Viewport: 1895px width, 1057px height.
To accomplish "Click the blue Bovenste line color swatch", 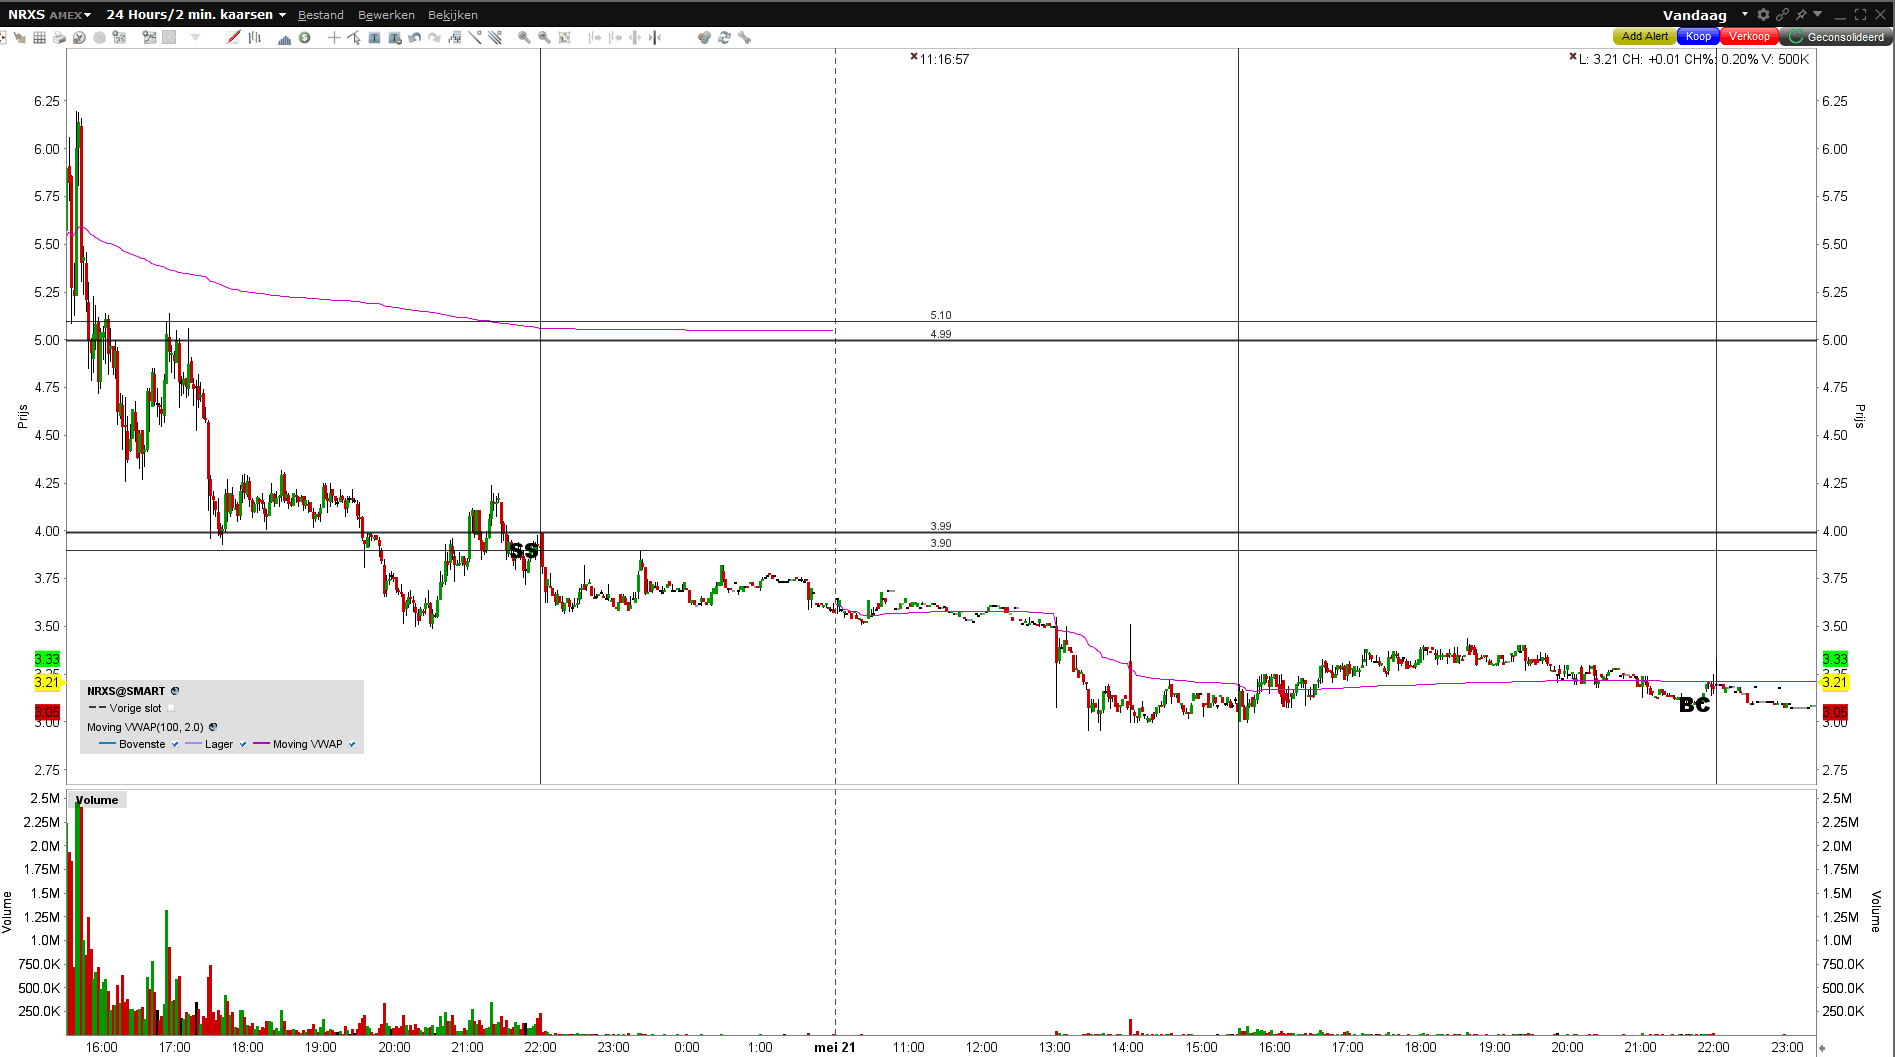I will 108,744.
